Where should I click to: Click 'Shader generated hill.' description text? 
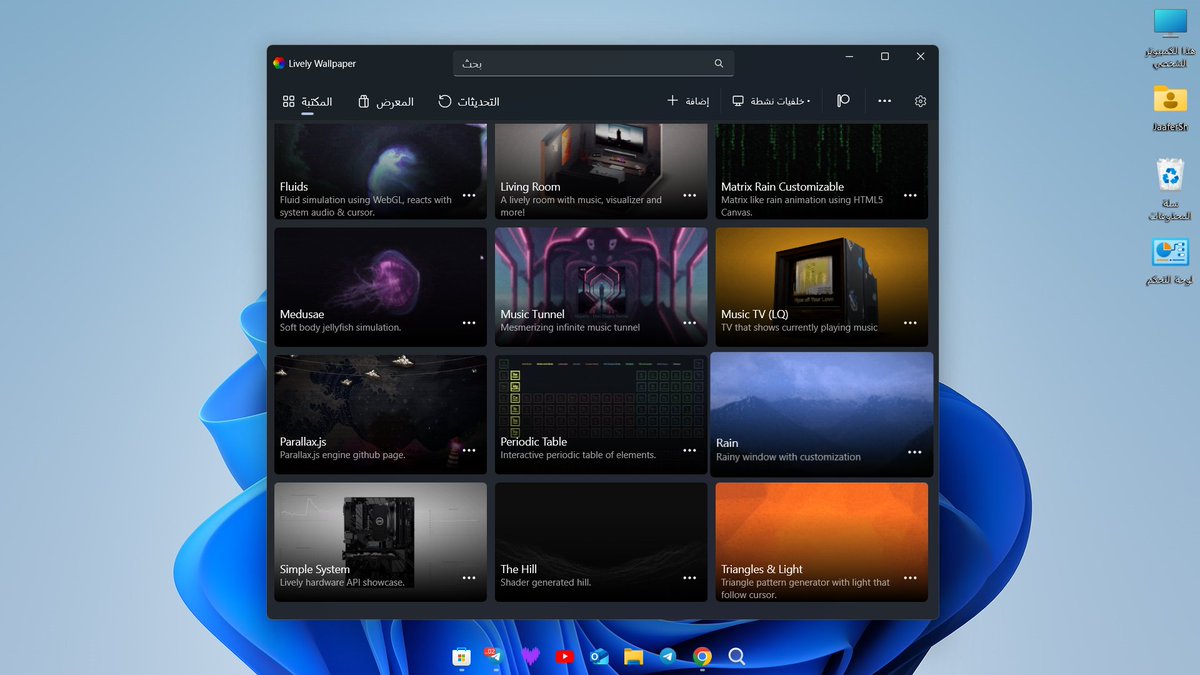pos(546,583)
